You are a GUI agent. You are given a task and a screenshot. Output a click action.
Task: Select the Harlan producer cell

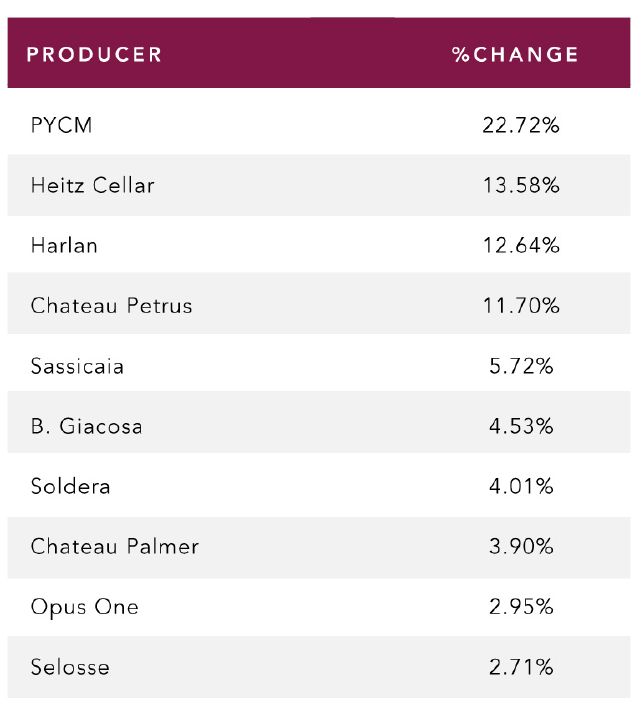64,246
